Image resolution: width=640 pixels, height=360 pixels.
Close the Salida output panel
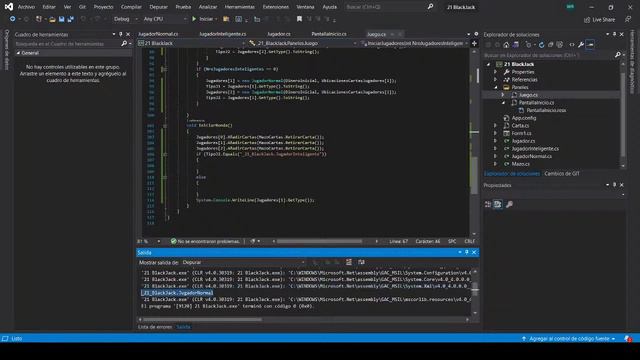point(474,253)
